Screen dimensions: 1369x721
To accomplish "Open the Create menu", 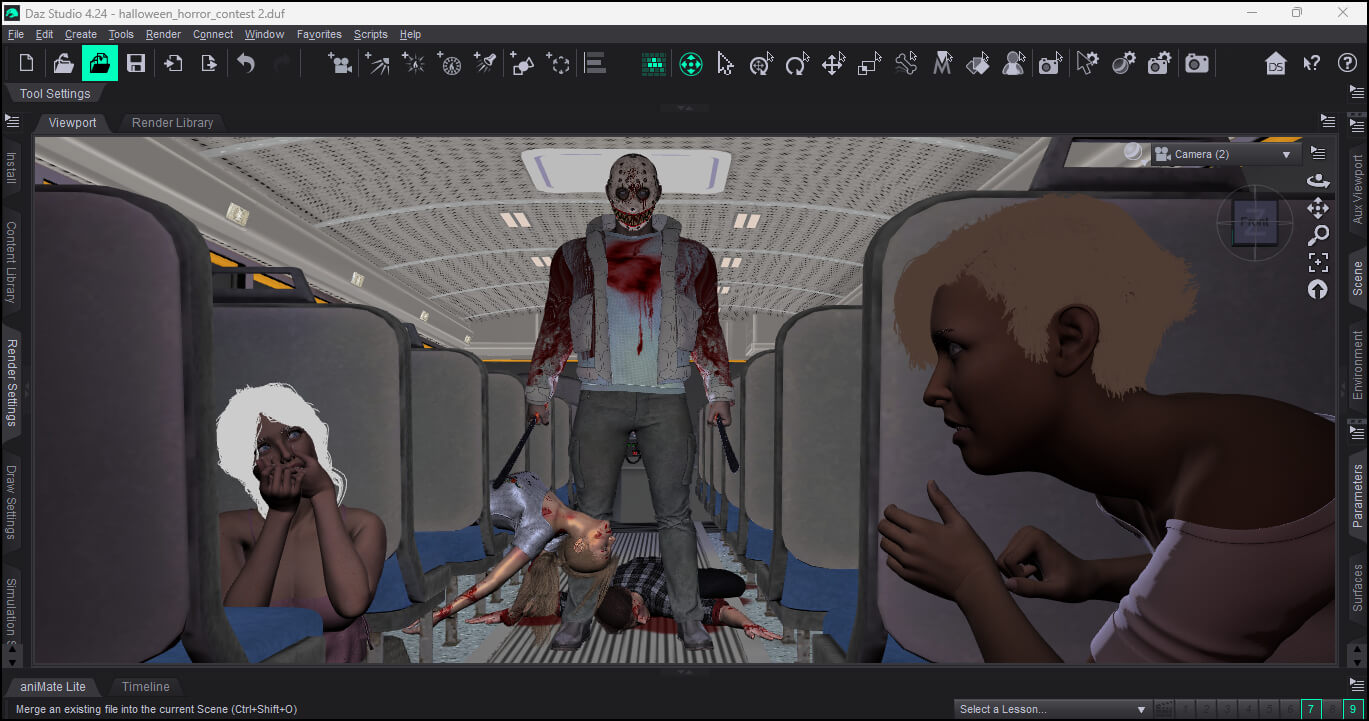I will pos(81,34).
